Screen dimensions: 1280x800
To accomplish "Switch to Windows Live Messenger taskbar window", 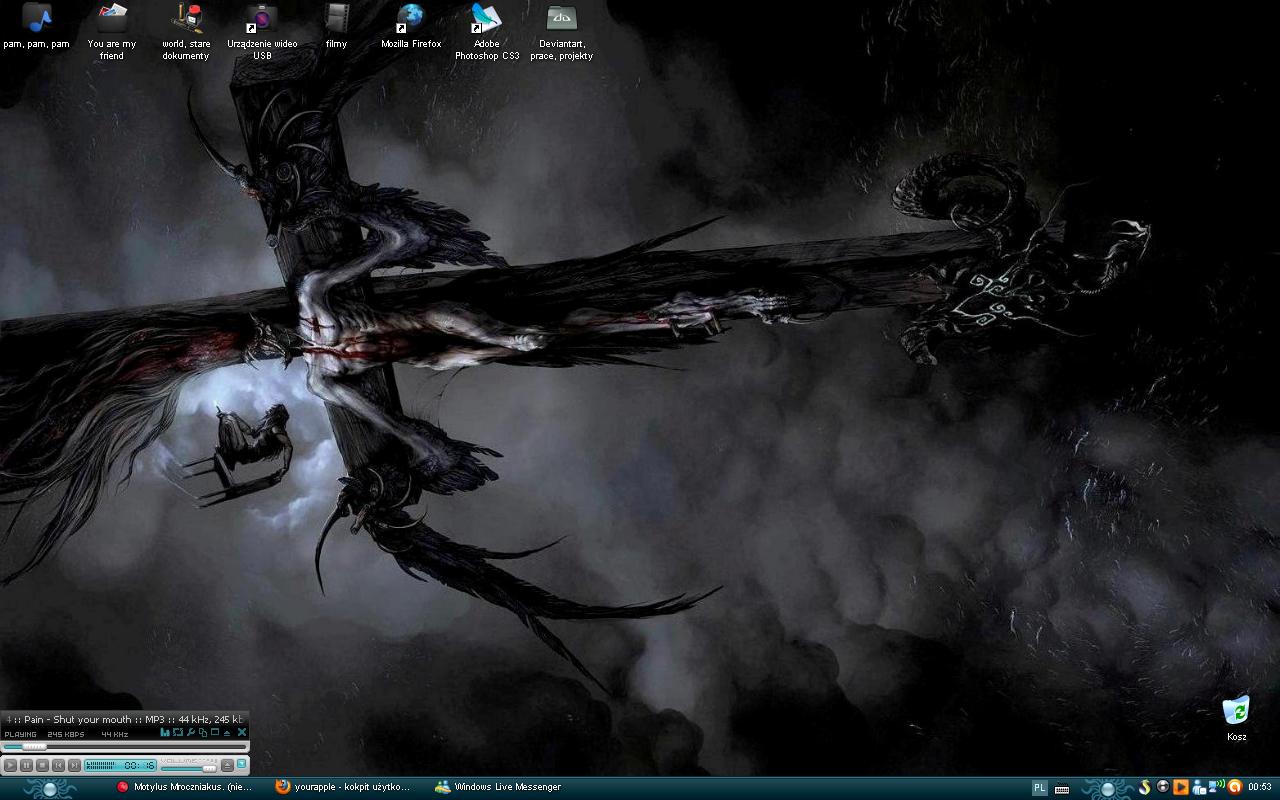I will (x=498, y=787).
